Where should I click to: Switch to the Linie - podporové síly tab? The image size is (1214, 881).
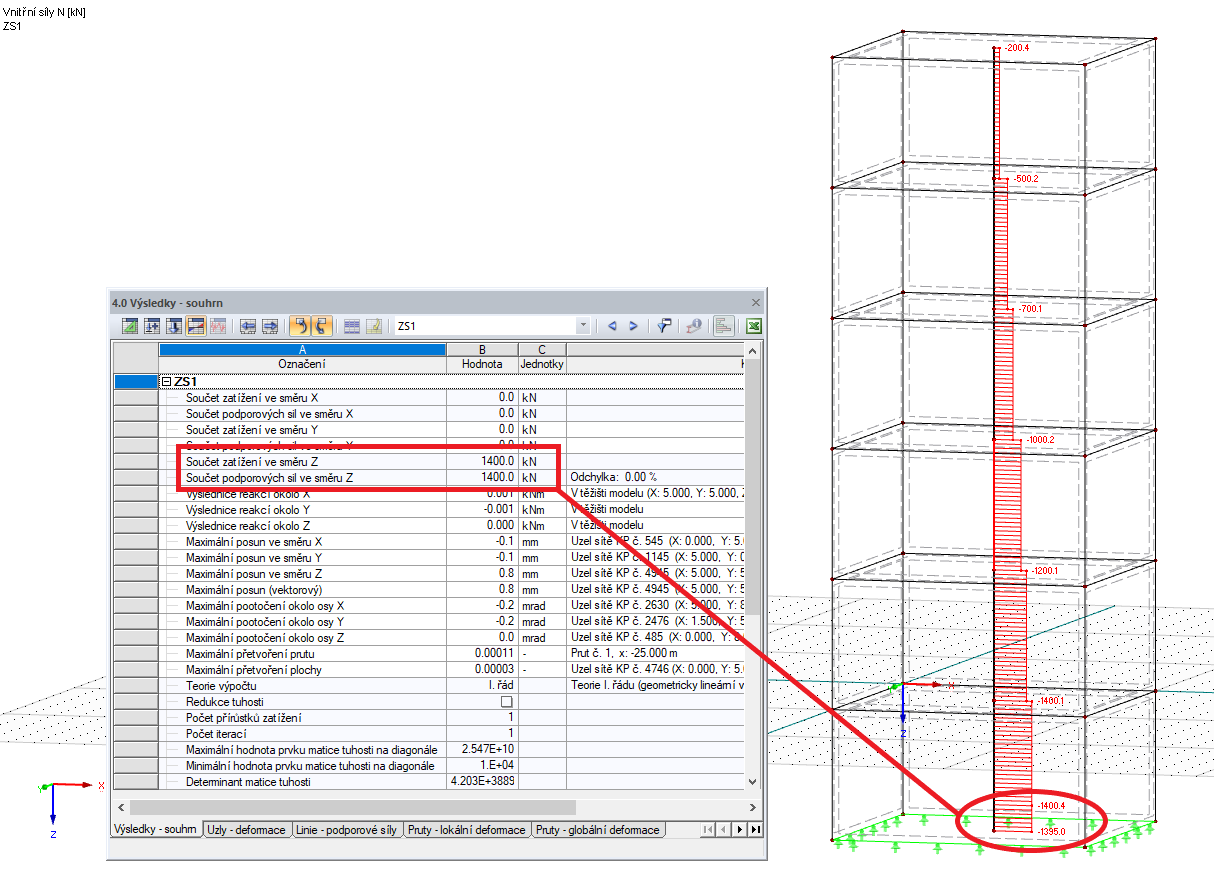pyautogui.click(x=347, y=830)
